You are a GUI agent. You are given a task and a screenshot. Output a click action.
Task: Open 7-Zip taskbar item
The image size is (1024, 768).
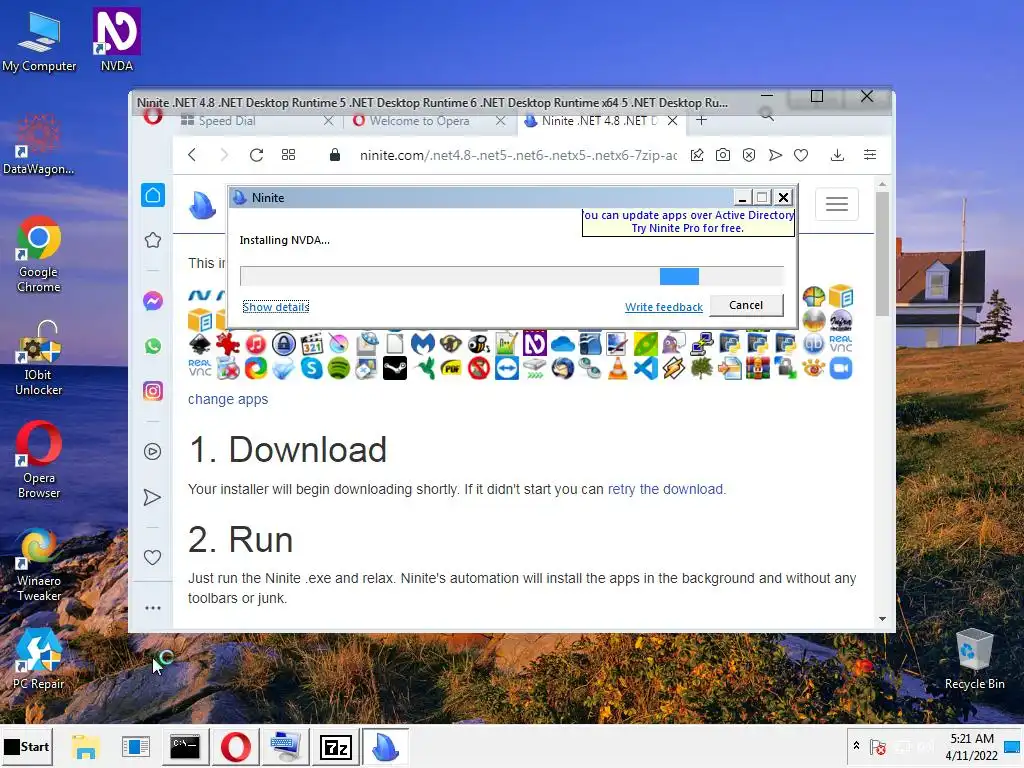coord(336,746)
